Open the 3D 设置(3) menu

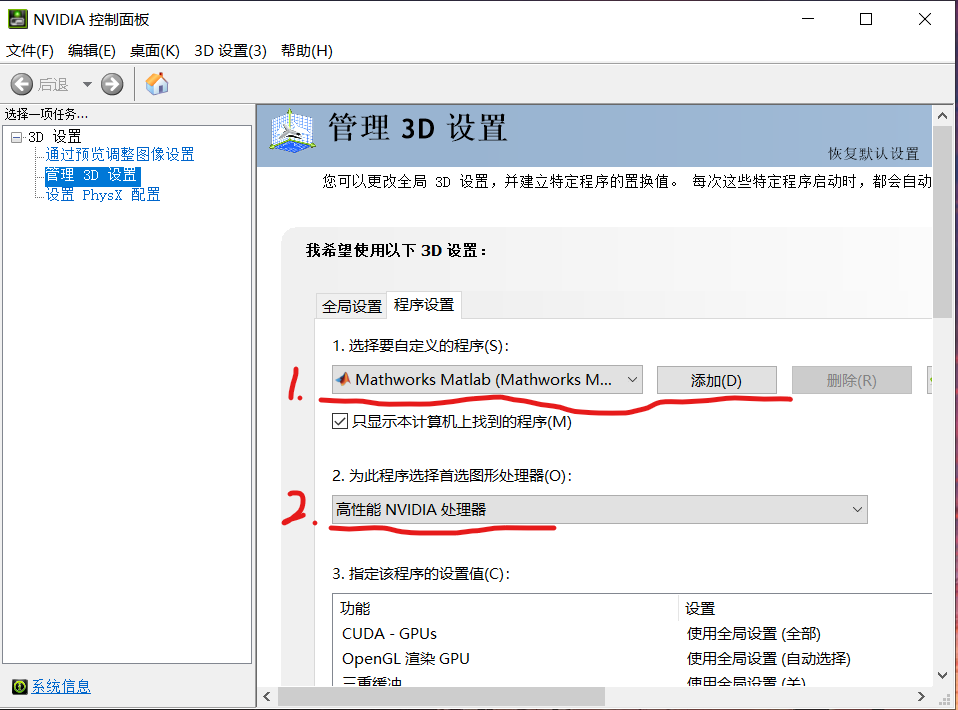[x=230, y=51]
